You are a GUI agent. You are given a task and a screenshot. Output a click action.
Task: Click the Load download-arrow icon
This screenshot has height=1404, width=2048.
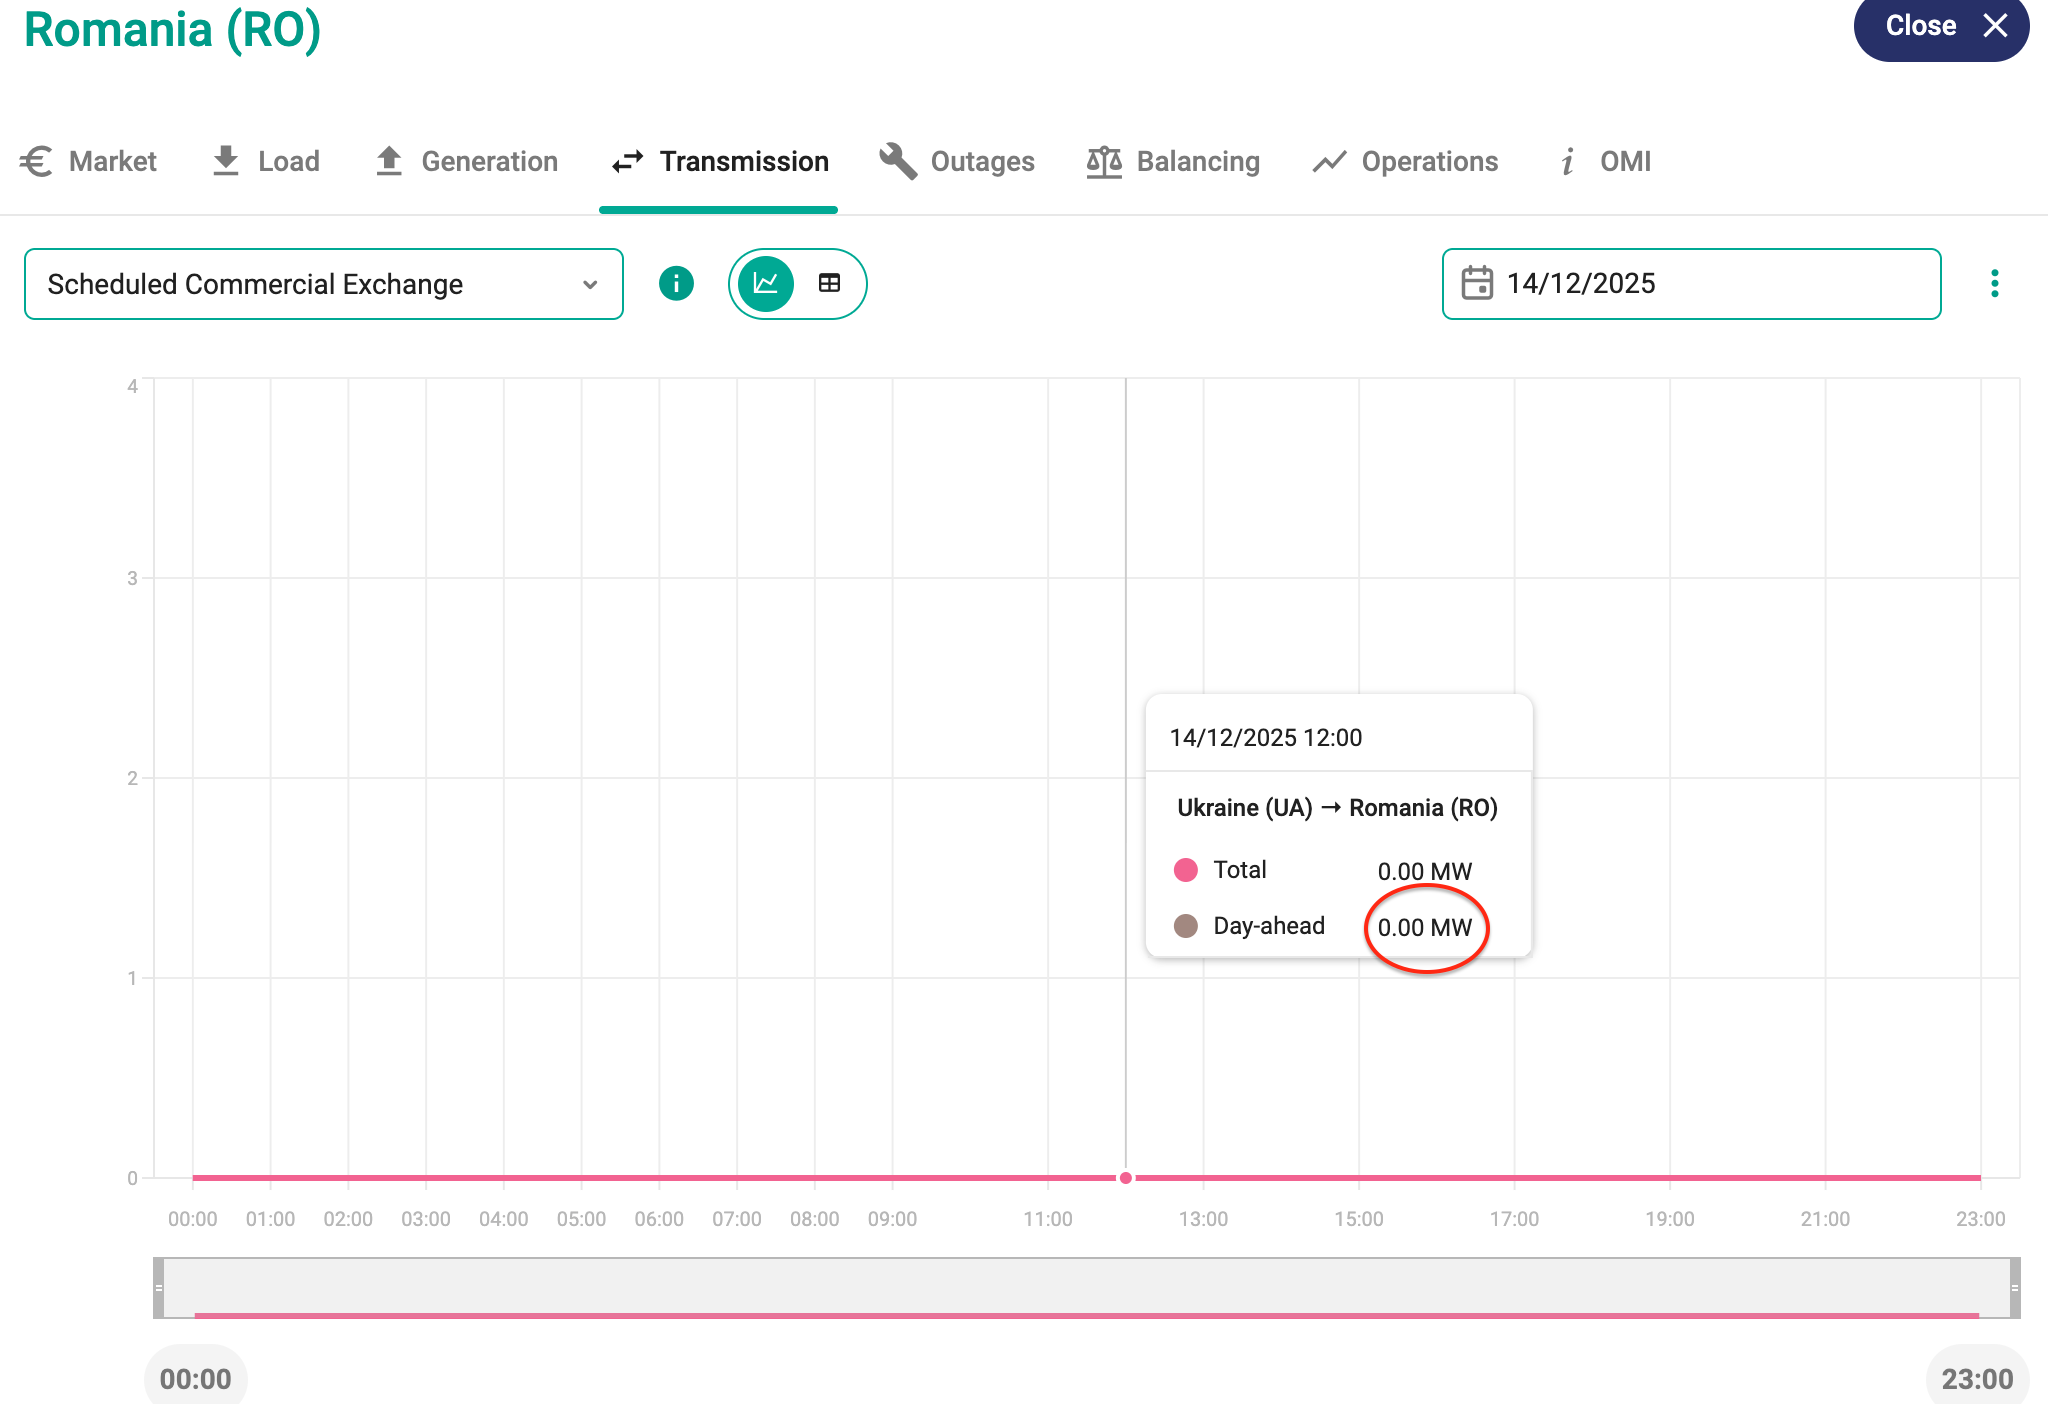(226, 161)
